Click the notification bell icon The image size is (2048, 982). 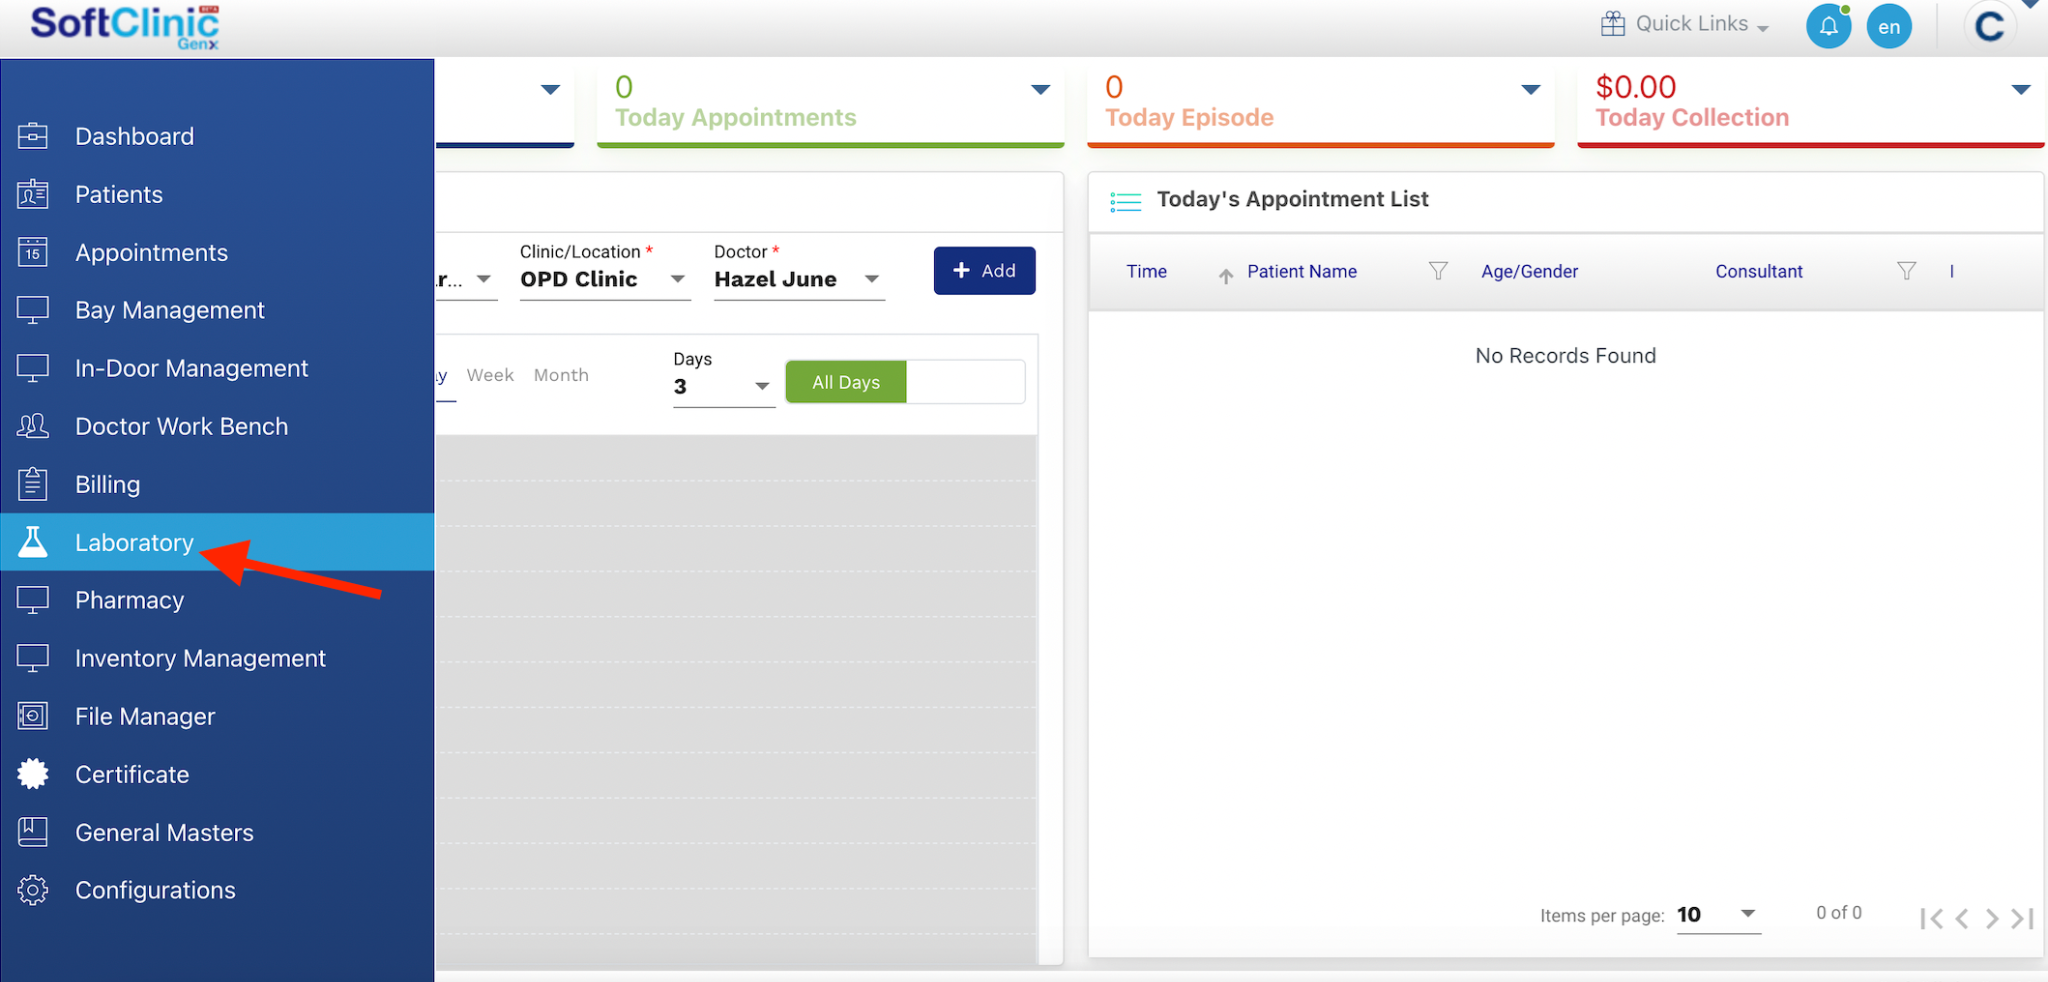1828,26
